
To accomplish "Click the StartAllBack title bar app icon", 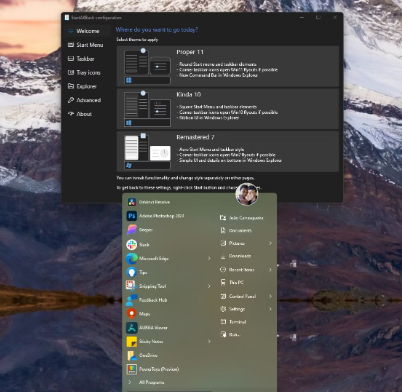I will coord(67,17).
